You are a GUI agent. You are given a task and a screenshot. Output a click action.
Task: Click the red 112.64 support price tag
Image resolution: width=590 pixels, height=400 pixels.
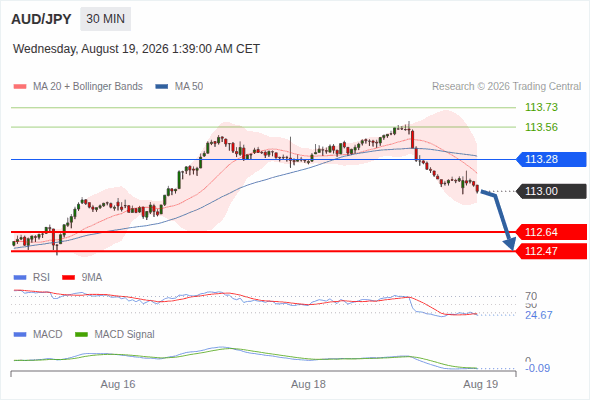(551, 232)
